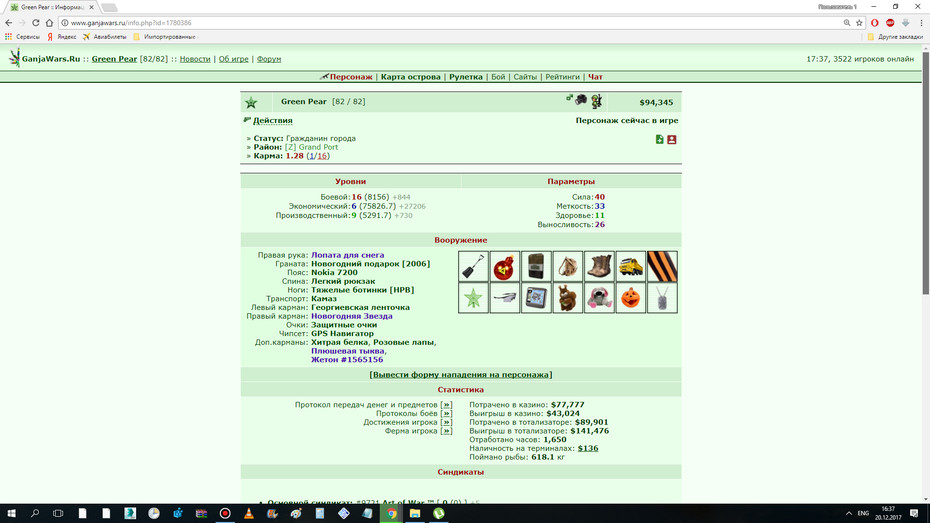
Task: Open the Персонаж menu tab
Action: point(351,77)
